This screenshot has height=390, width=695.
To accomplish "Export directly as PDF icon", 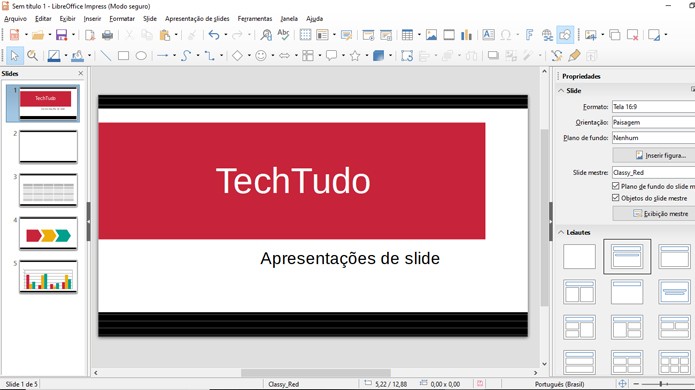I will click(90, 35).
